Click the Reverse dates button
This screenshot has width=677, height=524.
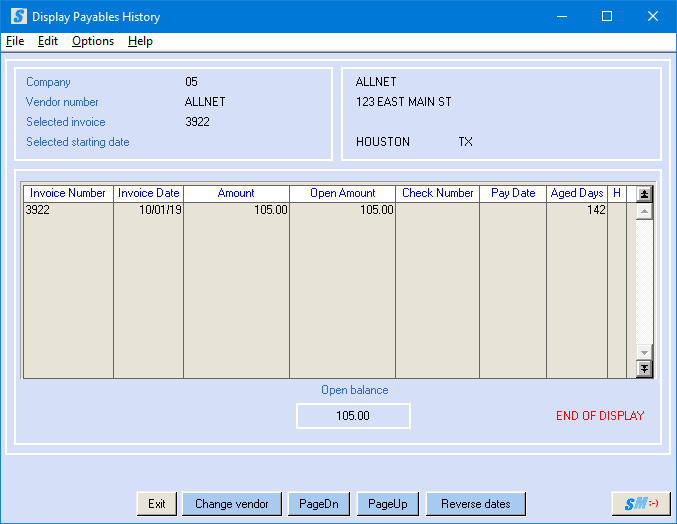476,504
